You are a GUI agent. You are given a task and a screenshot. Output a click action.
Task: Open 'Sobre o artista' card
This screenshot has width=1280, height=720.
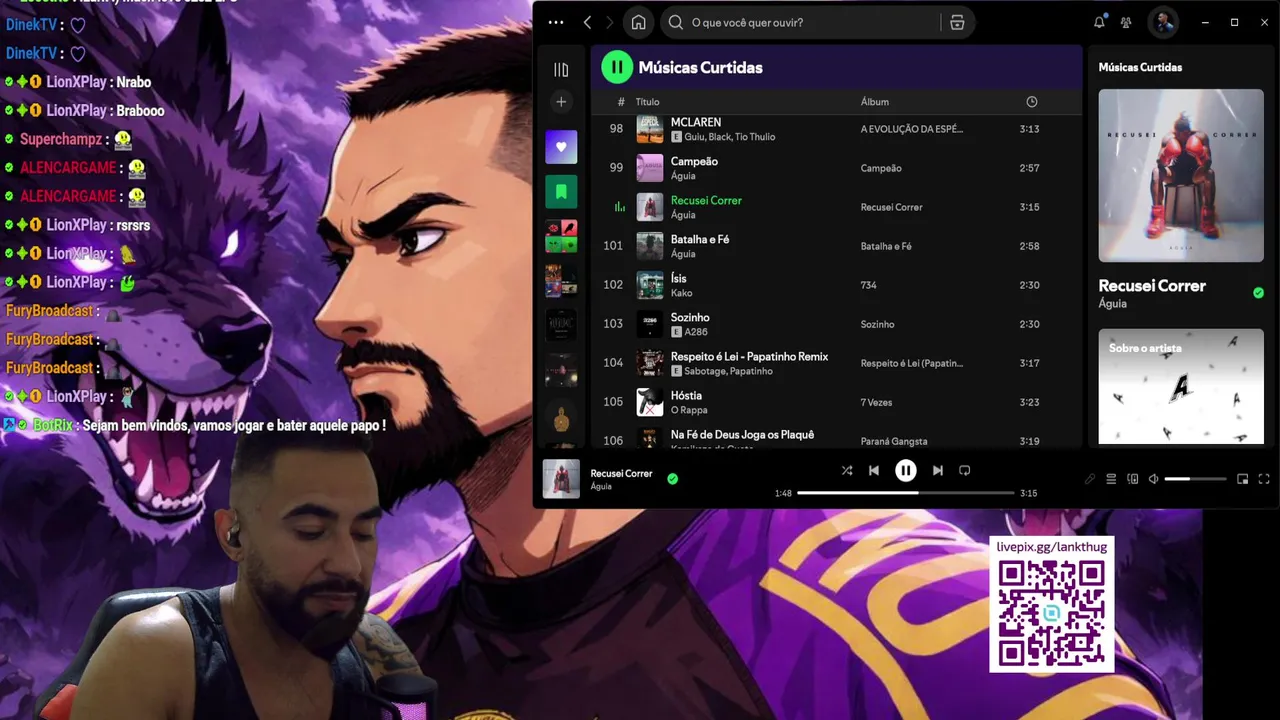point(1181,386)
